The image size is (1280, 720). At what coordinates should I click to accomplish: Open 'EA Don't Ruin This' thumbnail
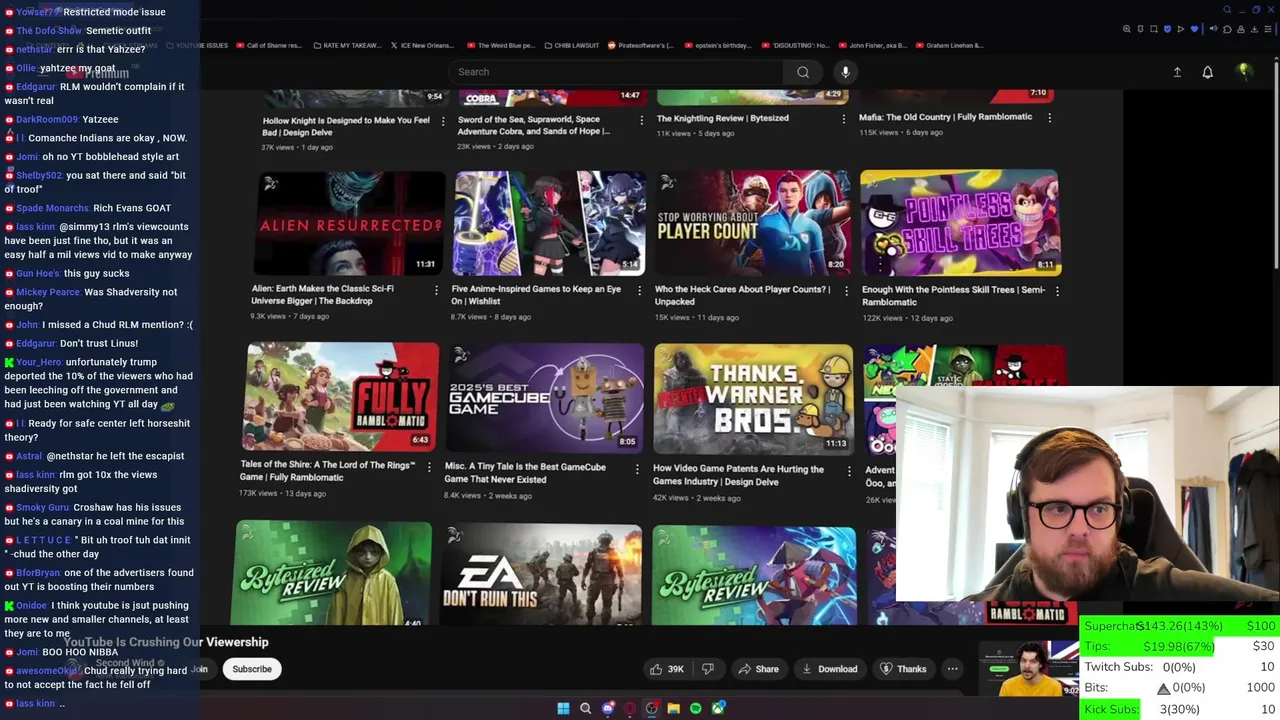(x=542, y=576)
